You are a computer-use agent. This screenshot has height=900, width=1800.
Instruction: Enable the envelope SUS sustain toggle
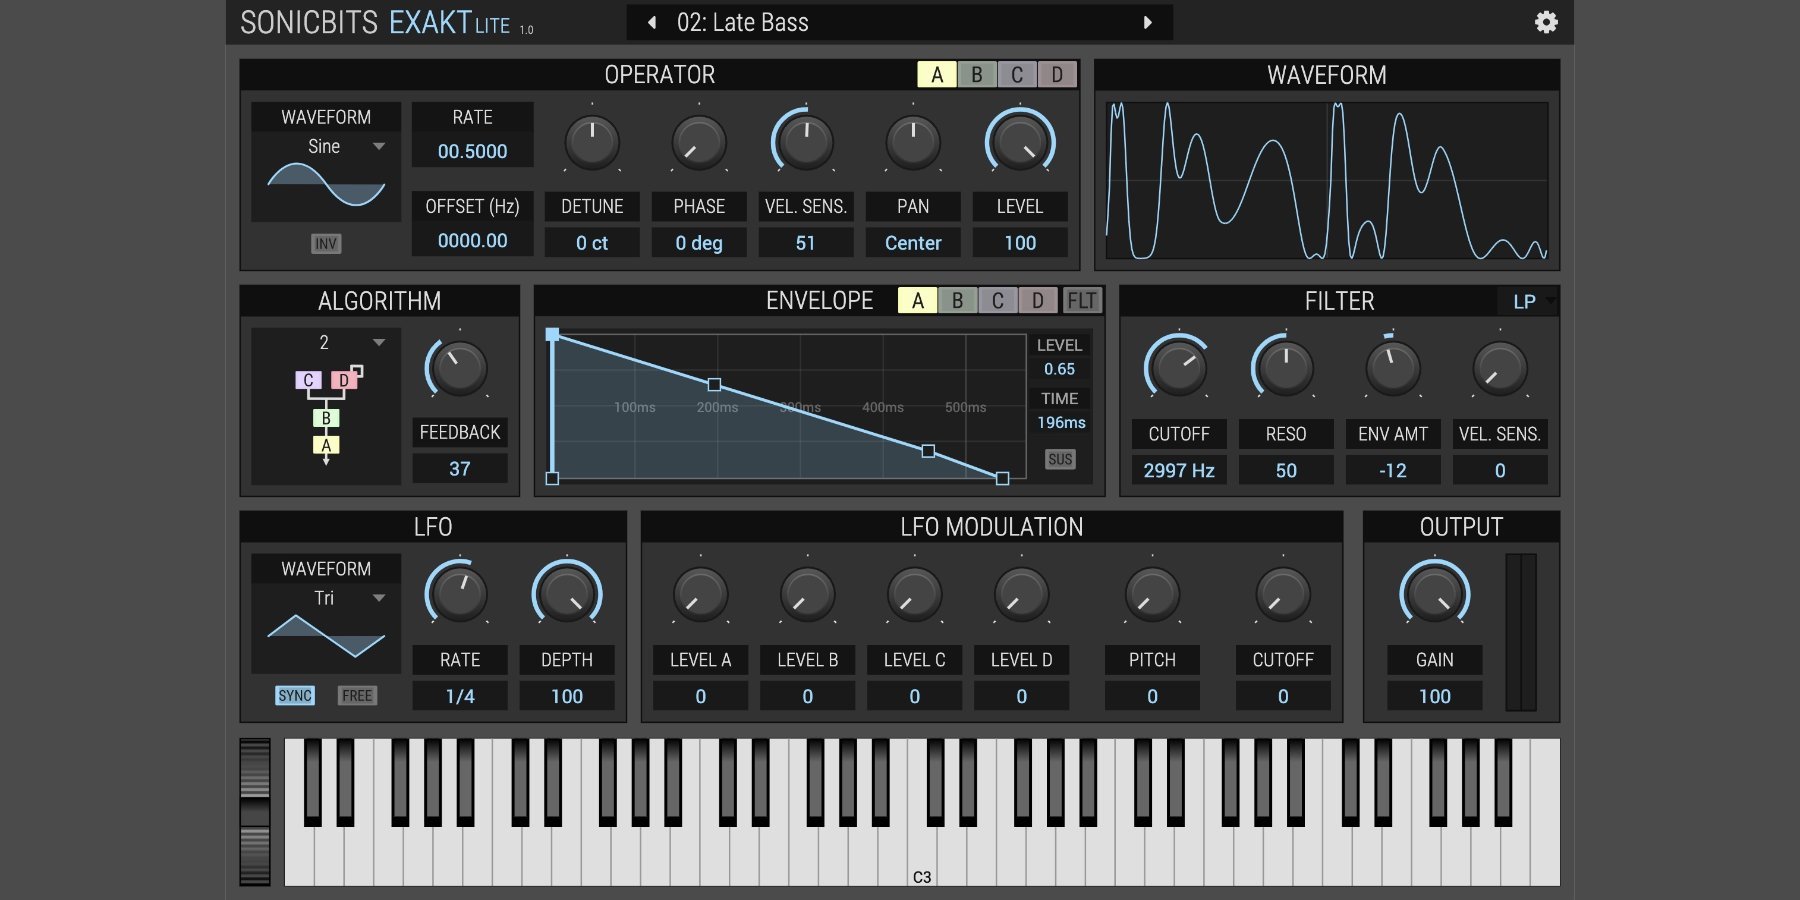click(1060, 459)
